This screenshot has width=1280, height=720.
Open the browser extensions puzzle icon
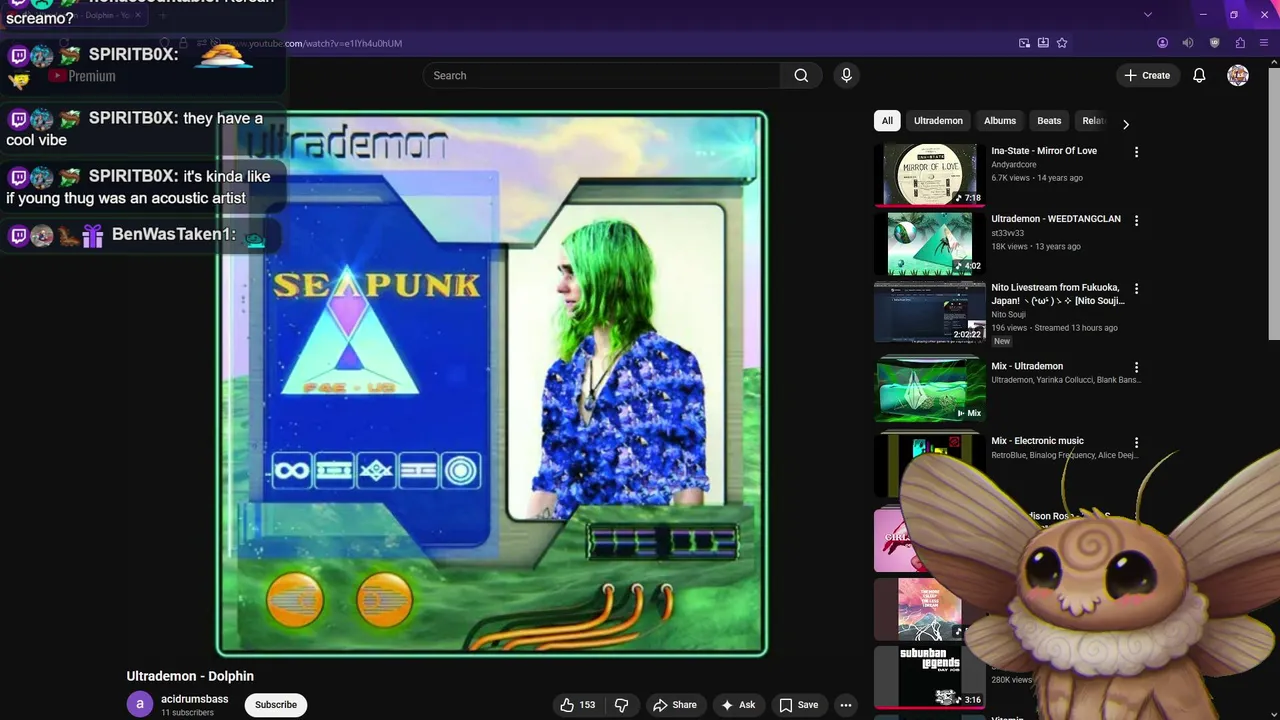(1241, 43)
